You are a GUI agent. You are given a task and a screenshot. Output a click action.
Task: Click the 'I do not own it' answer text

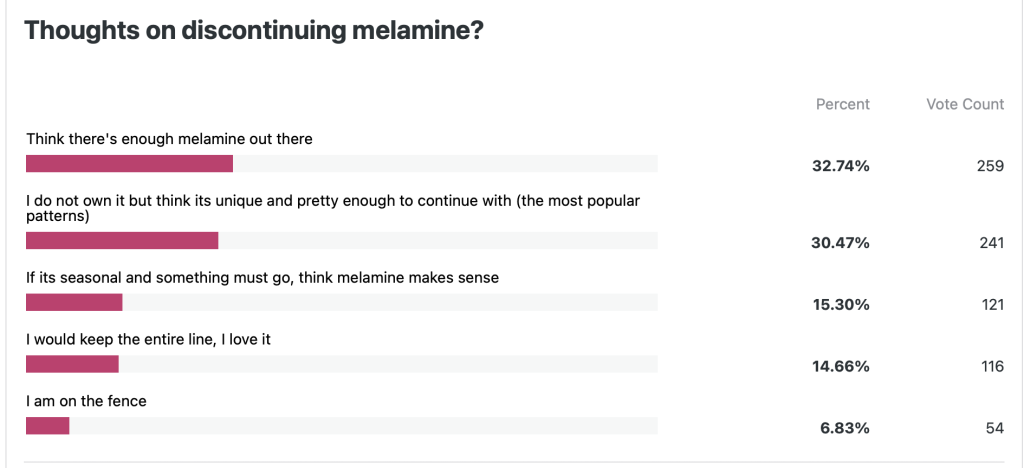333,207
